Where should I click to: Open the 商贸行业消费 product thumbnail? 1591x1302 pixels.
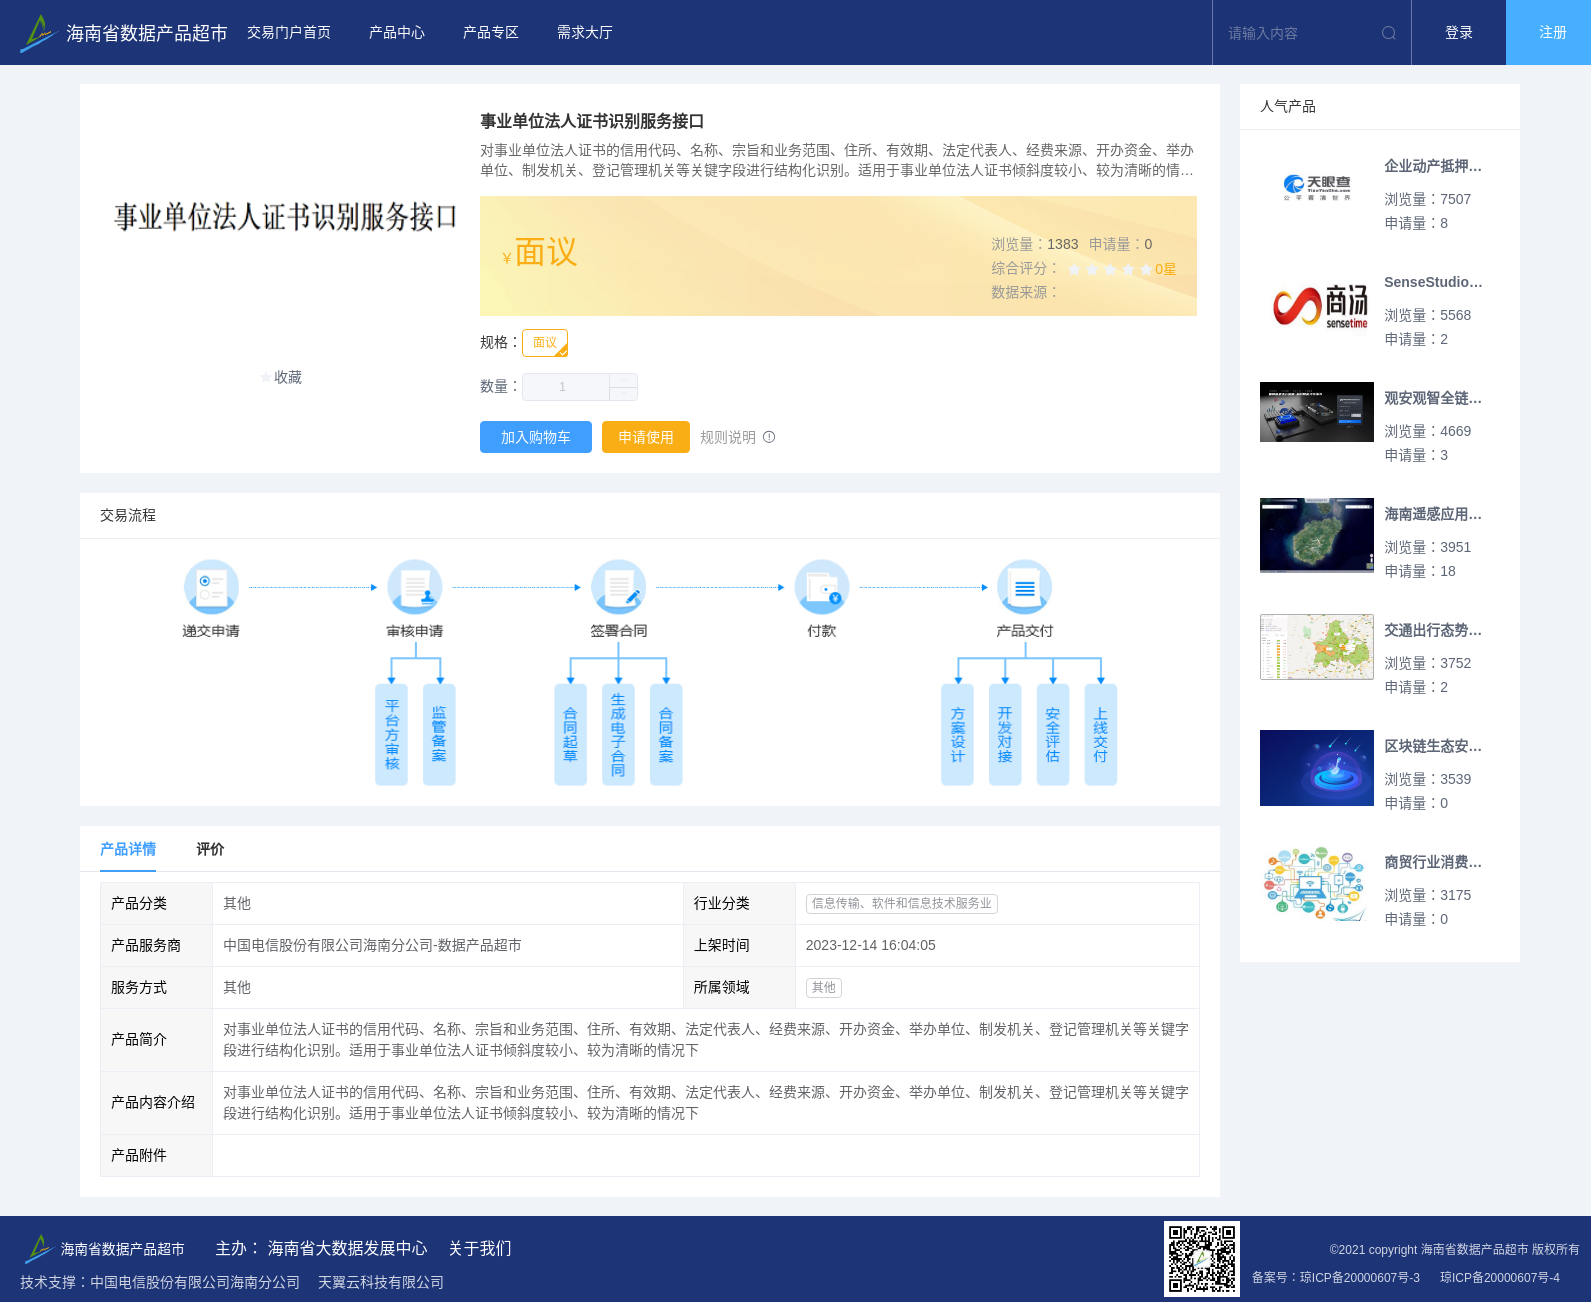1317,884
